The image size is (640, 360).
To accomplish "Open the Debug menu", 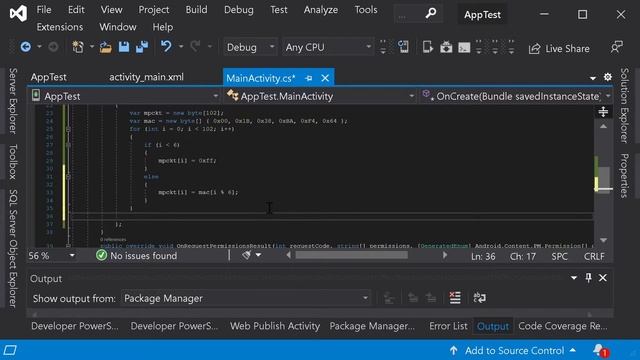I will [x=239, y=10].
